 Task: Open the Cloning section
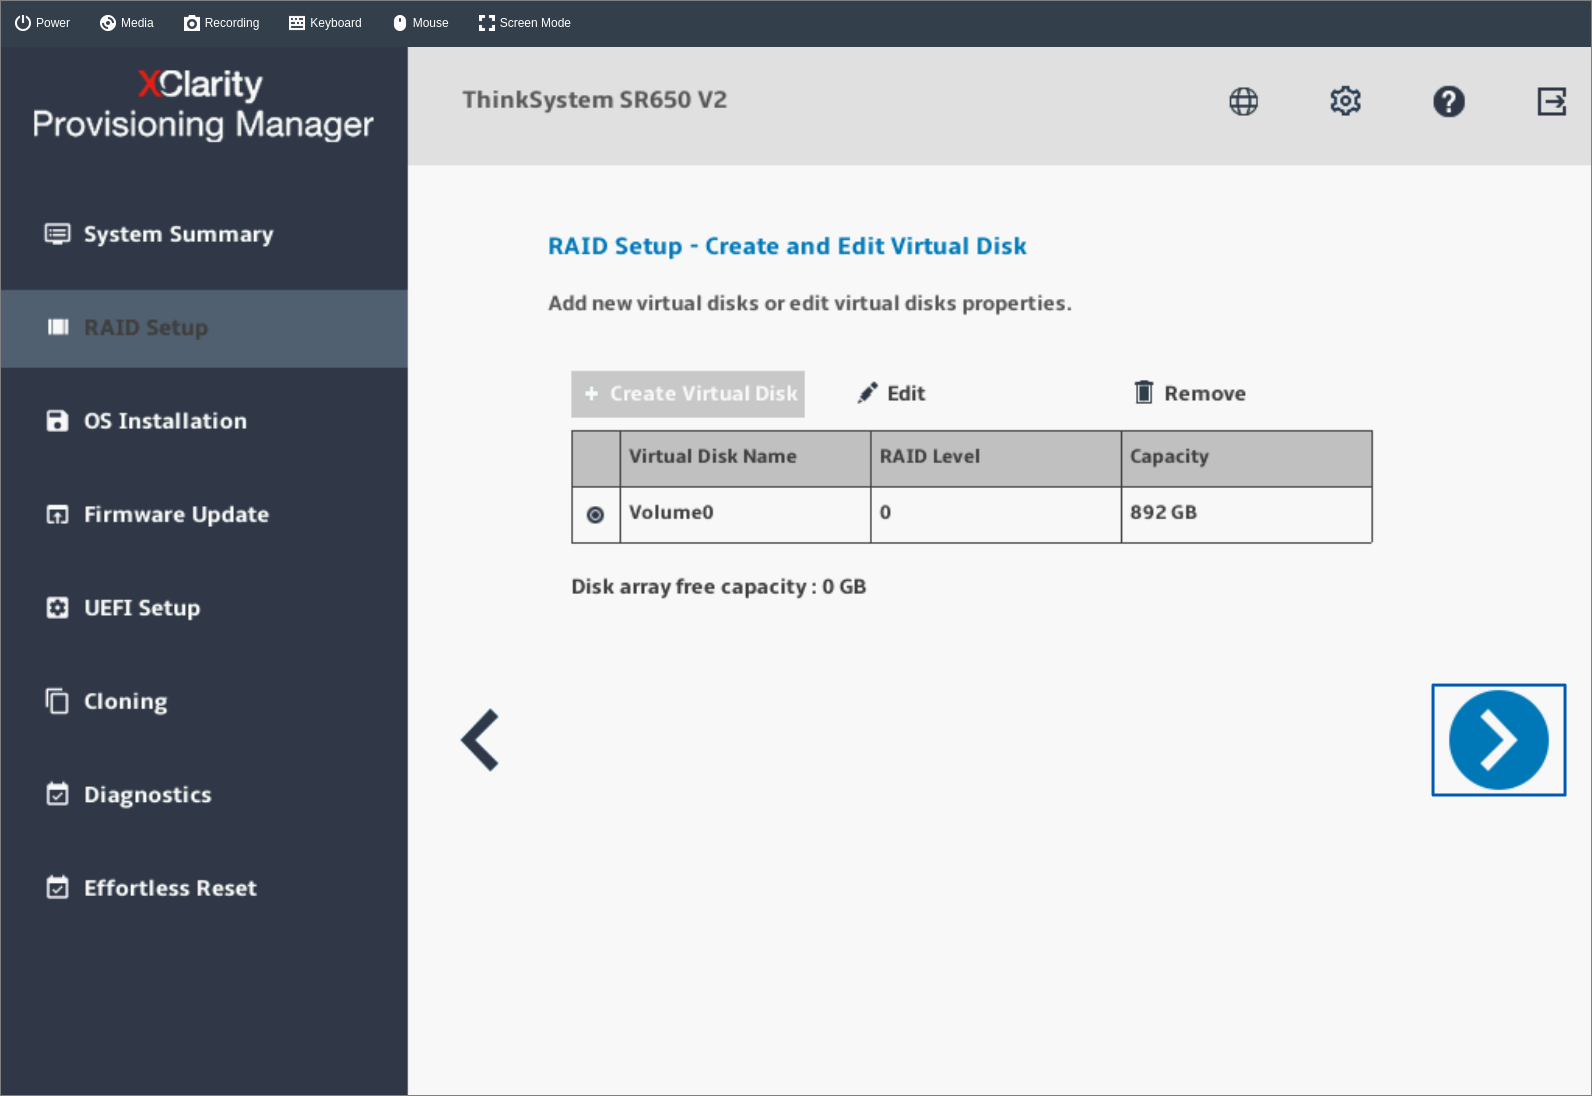(x=204, y=701)
